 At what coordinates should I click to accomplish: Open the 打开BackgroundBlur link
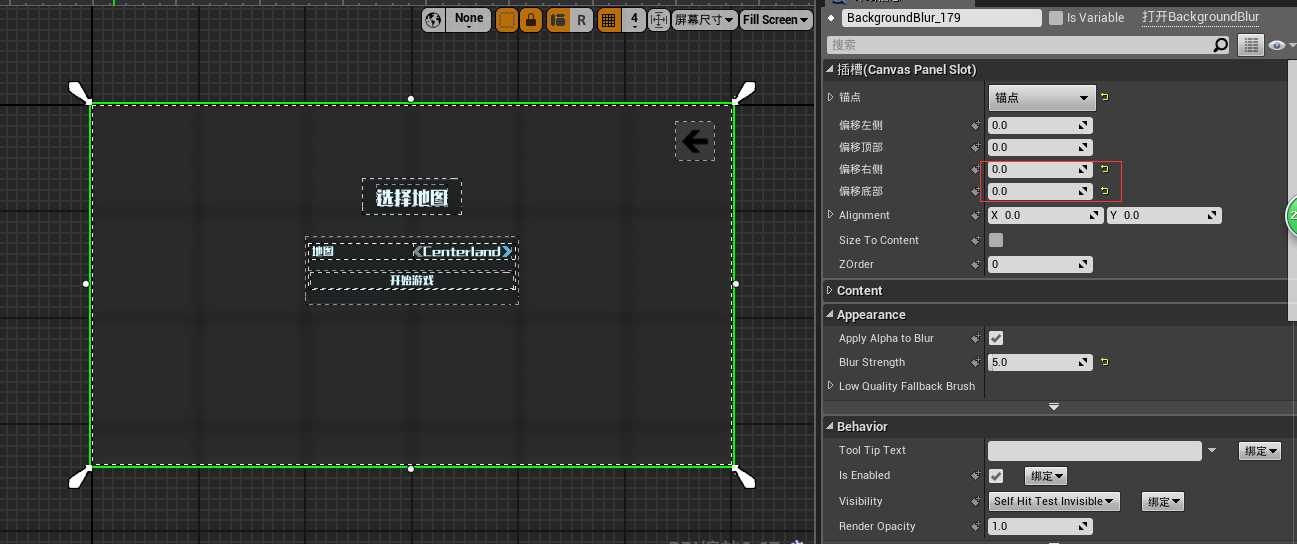(1201, 17)
